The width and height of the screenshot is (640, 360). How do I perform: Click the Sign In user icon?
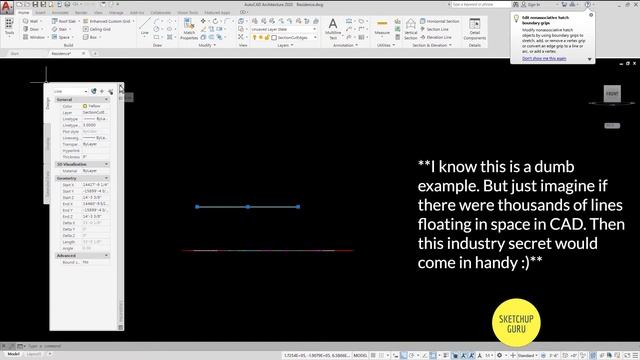[524, 4]
